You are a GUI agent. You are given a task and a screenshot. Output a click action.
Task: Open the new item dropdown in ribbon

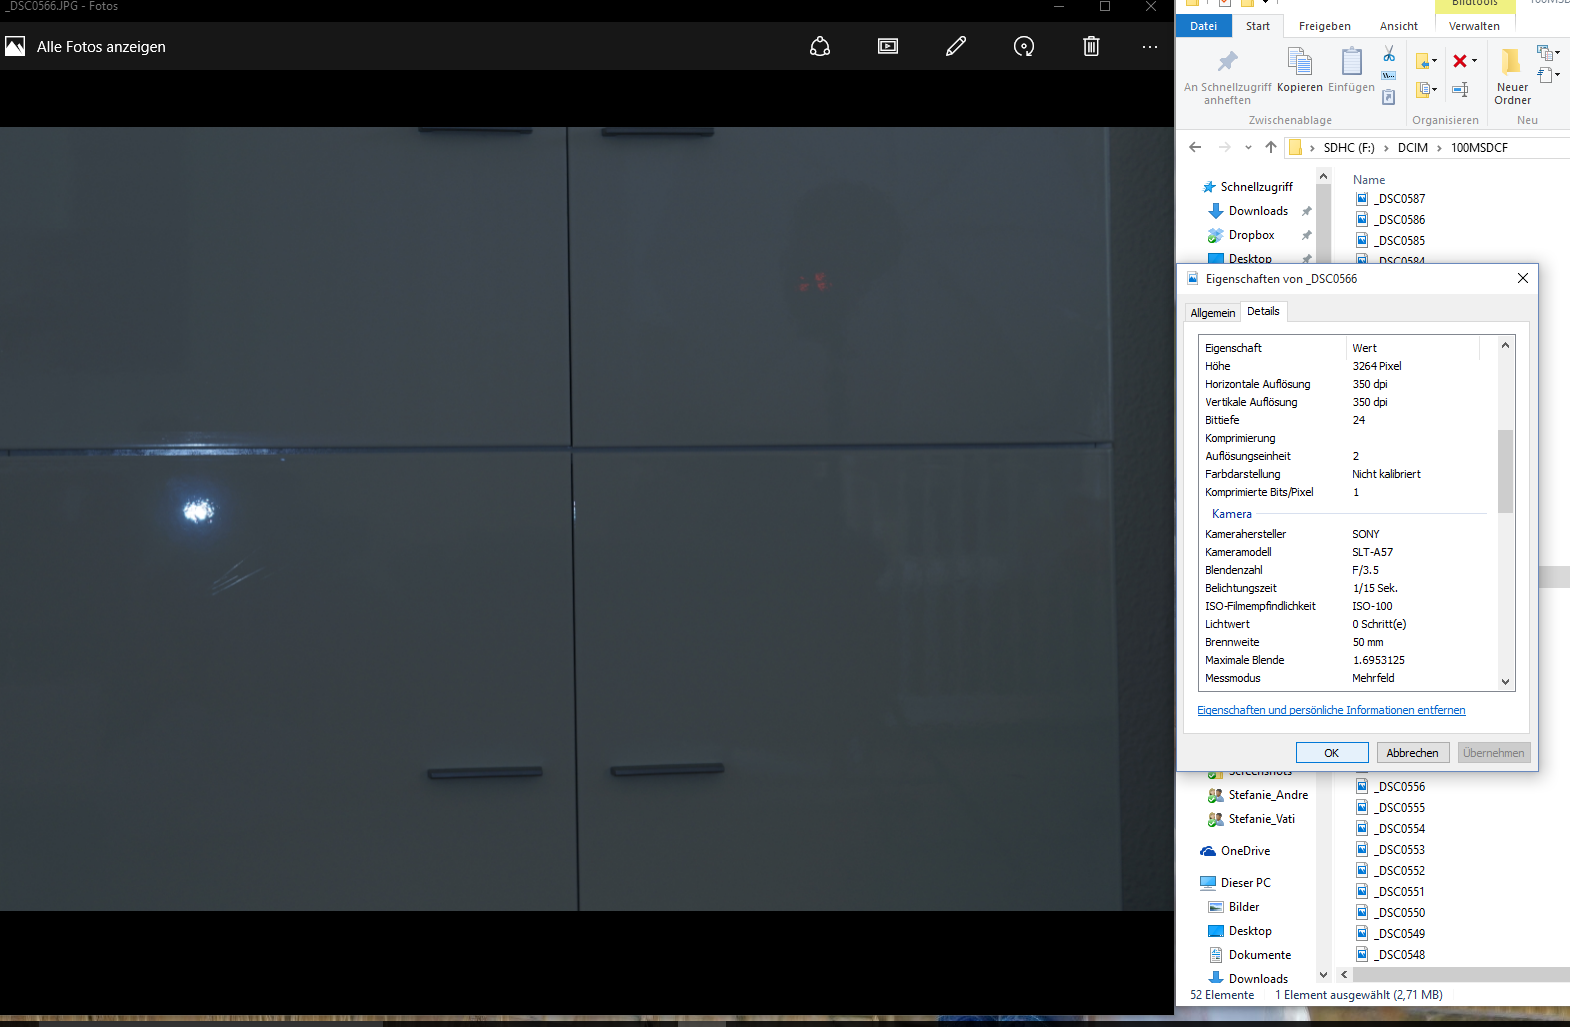tap(1548, 52)
